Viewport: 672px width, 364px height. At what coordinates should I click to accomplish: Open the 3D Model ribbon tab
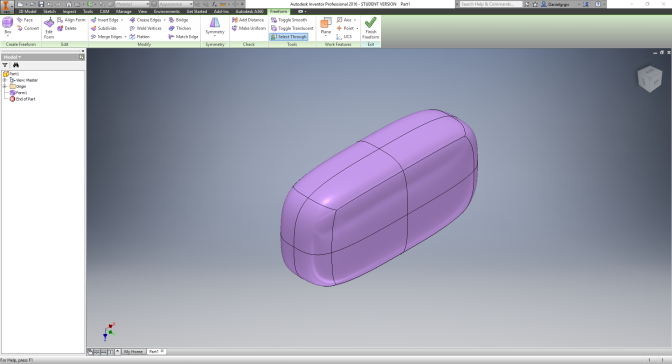tap(27, 12)
